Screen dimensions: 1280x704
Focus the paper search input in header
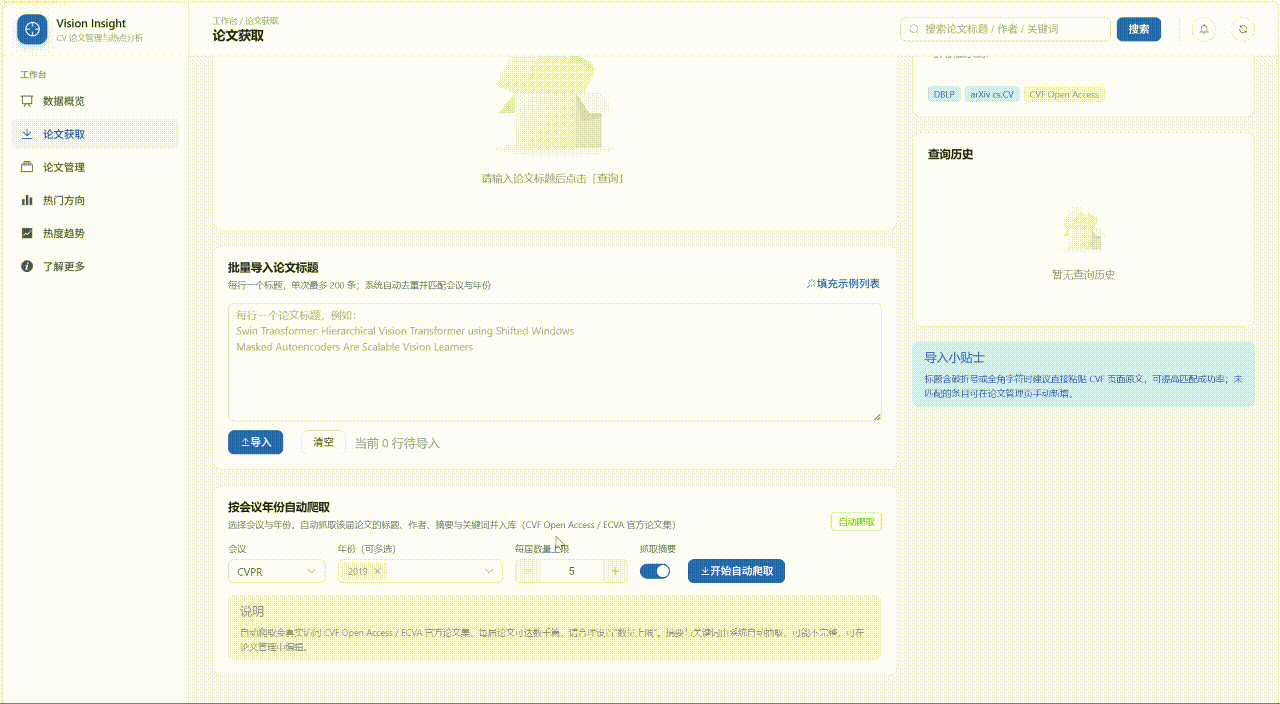(x=1005, y=29)
